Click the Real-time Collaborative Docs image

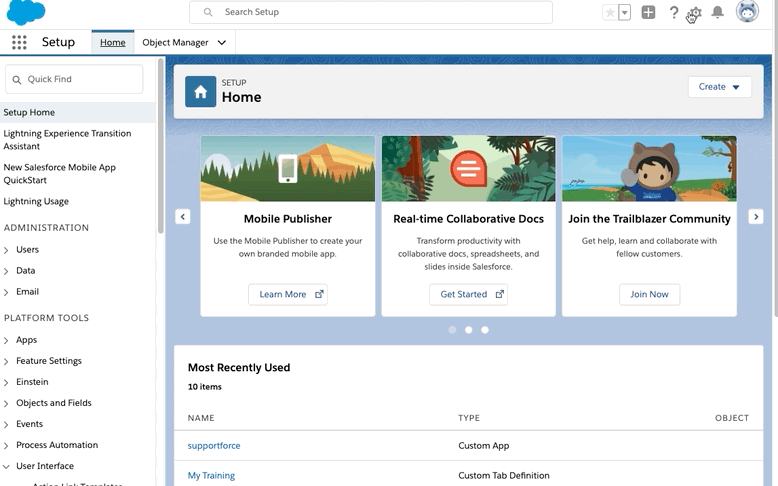tap(468, 169)
